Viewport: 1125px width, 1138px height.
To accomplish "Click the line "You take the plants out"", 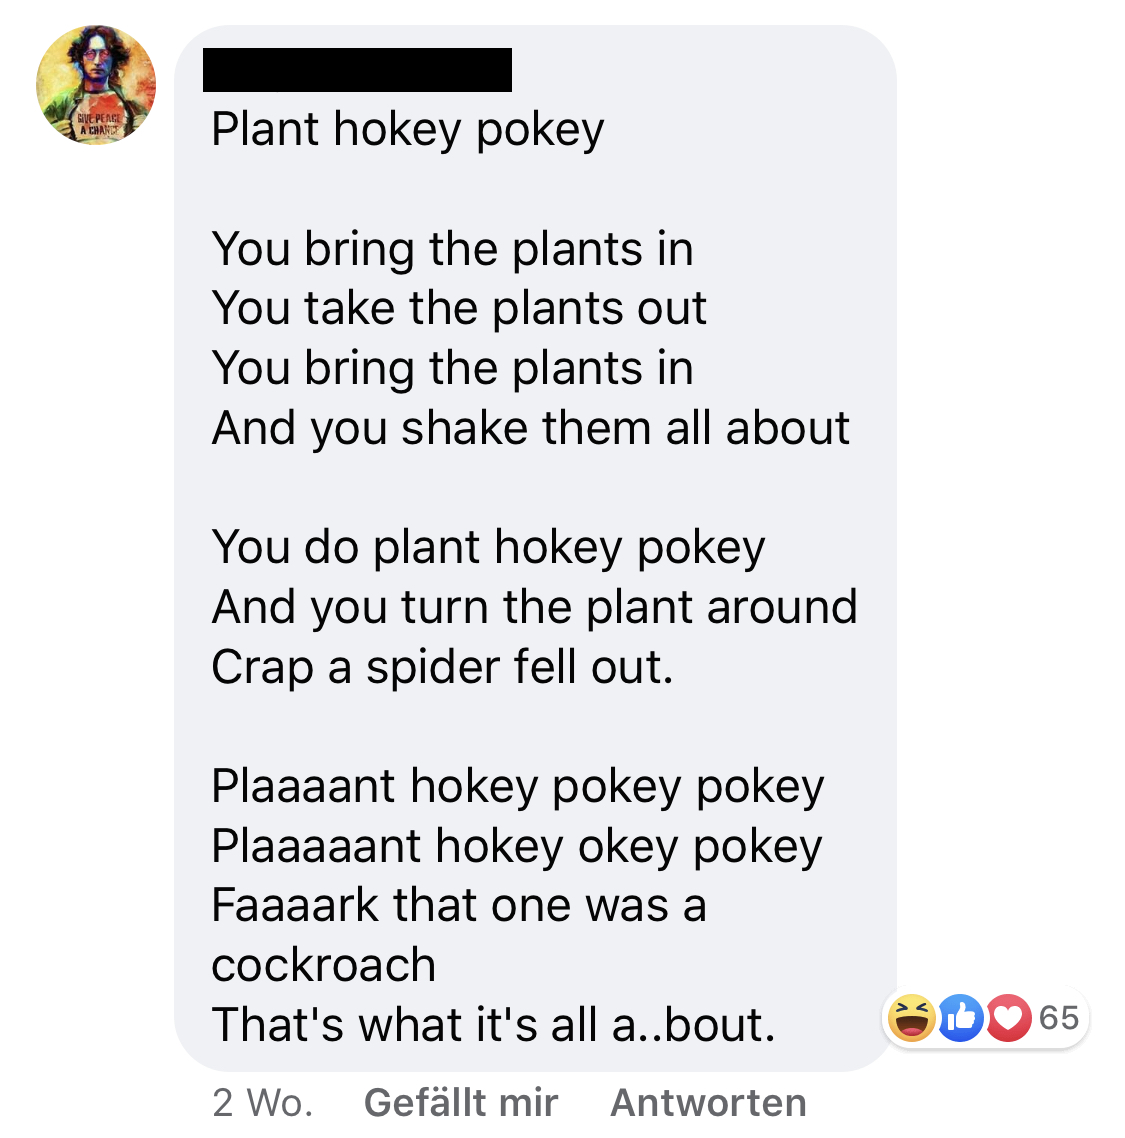I will click(x=459, y=308).
